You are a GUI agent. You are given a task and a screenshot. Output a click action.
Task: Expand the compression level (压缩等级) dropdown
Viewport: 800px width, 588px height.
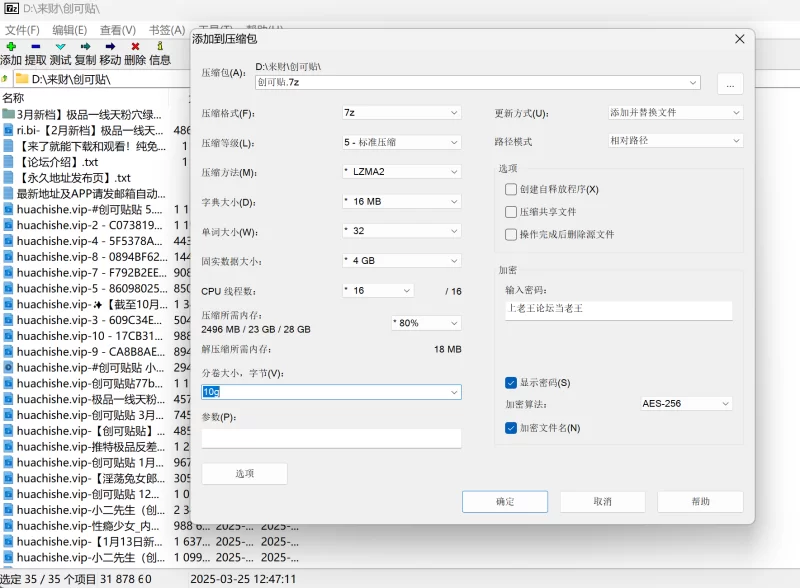[x=400, y=142]
